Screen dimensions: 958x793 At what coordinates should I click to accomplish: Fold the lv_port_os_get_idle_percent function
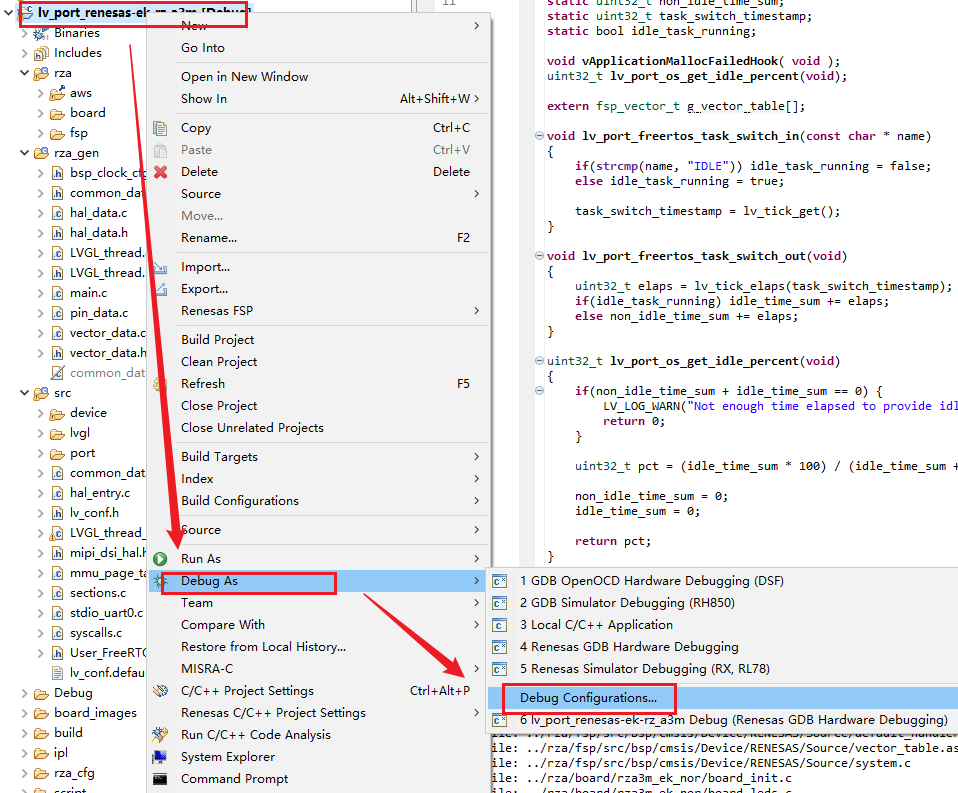(x=540, y=361)
